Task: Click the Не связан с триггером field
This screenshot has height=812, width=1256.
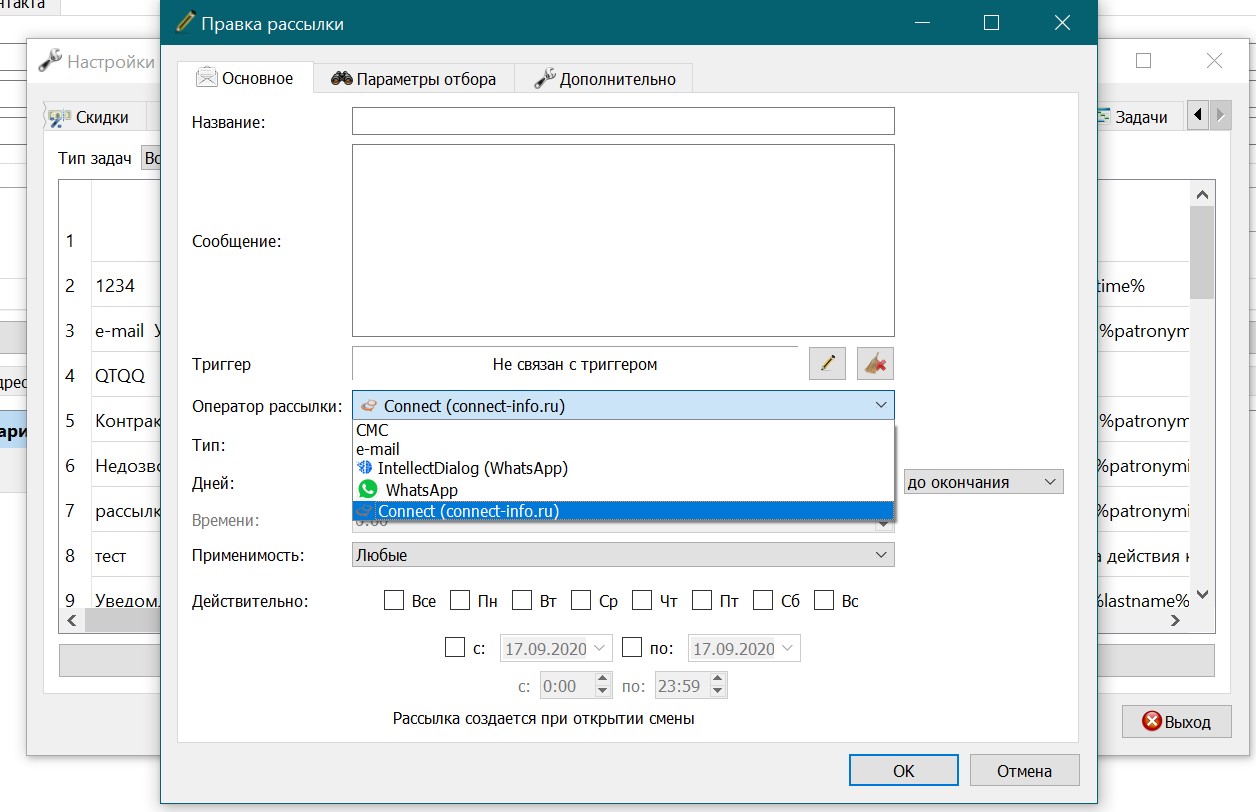Action: tap(575, 364)
